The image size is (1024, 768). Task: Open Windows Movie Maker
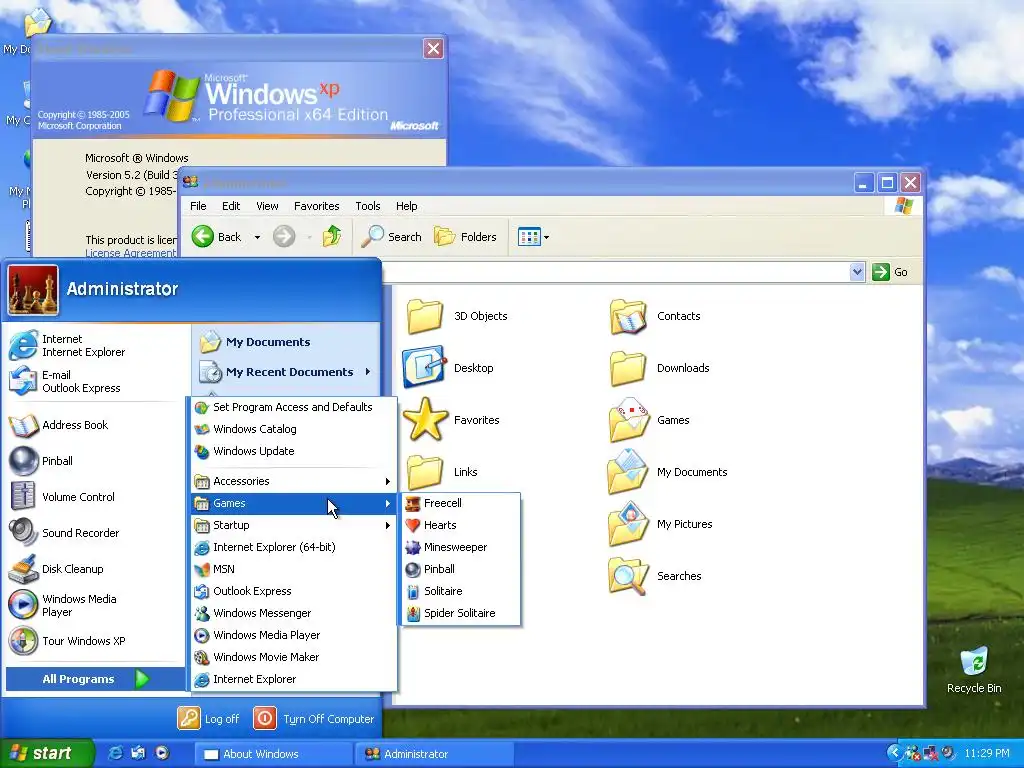pyautogui.click(x=294, y=657)
